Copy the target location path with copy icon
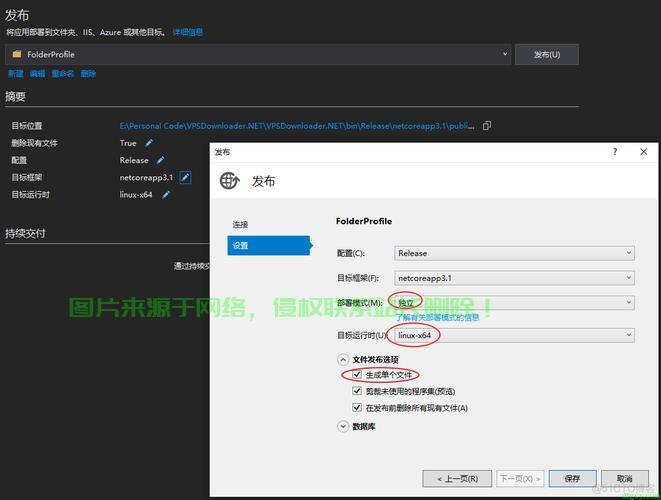Image resolution: width=661 pixels, height=500 pixels. (487, 126)
